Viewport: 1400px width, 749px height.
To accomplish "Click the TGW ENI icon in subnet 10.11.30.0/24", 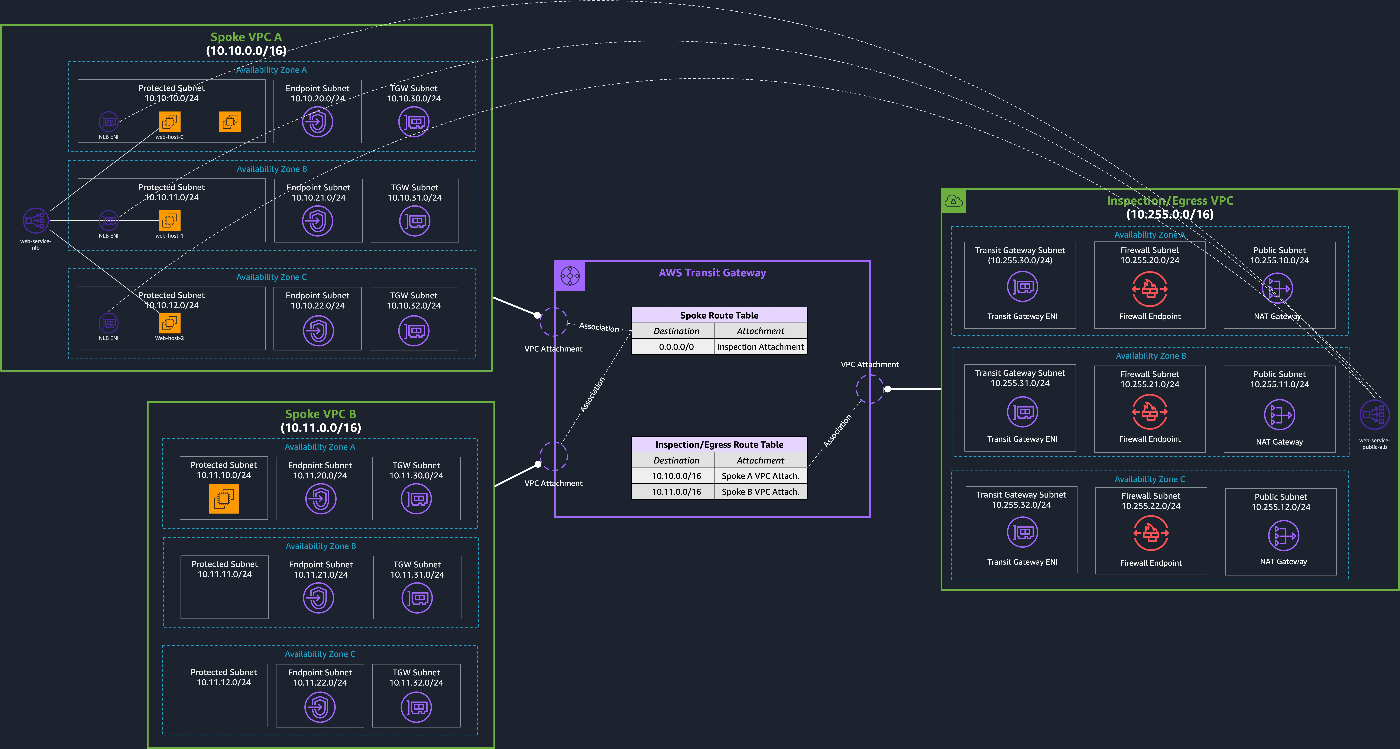I will (416, 498).
